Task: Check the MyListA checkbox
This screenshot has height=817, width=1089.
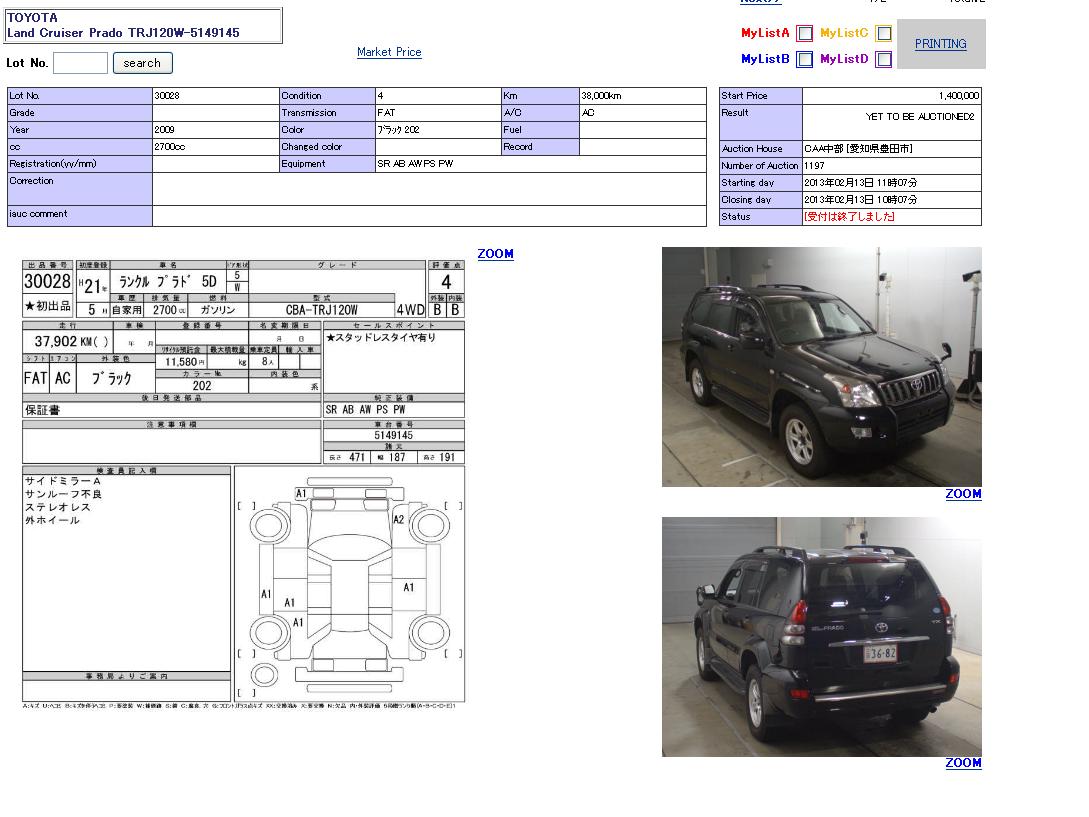Action: (804, 33)
